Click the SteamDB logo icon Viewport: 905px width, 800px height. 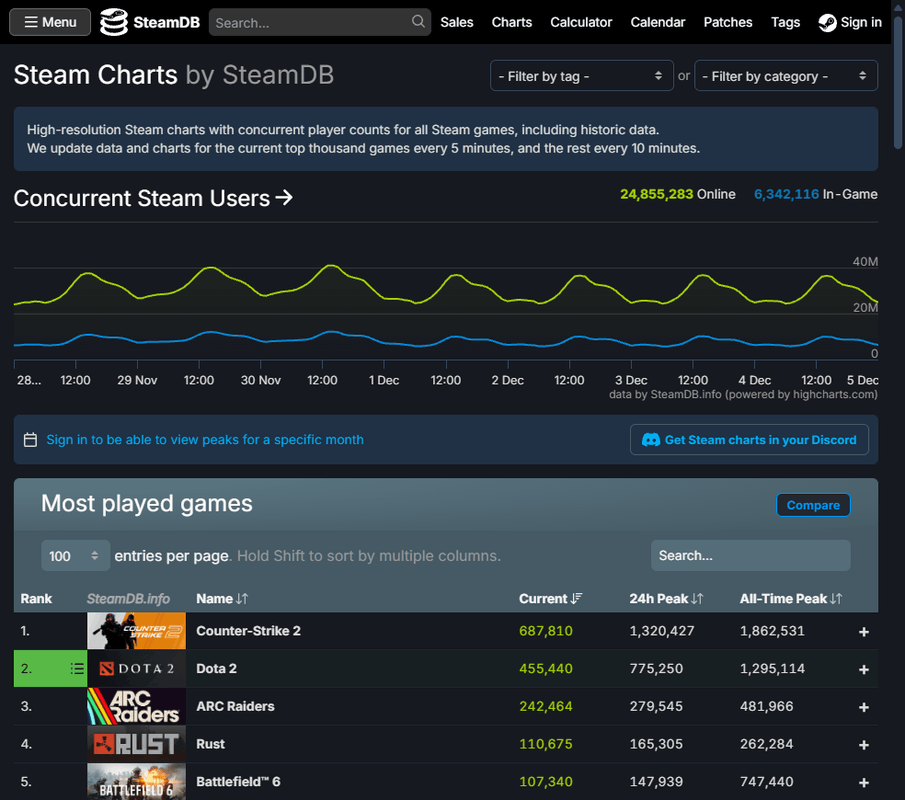[x=114, y=22]
